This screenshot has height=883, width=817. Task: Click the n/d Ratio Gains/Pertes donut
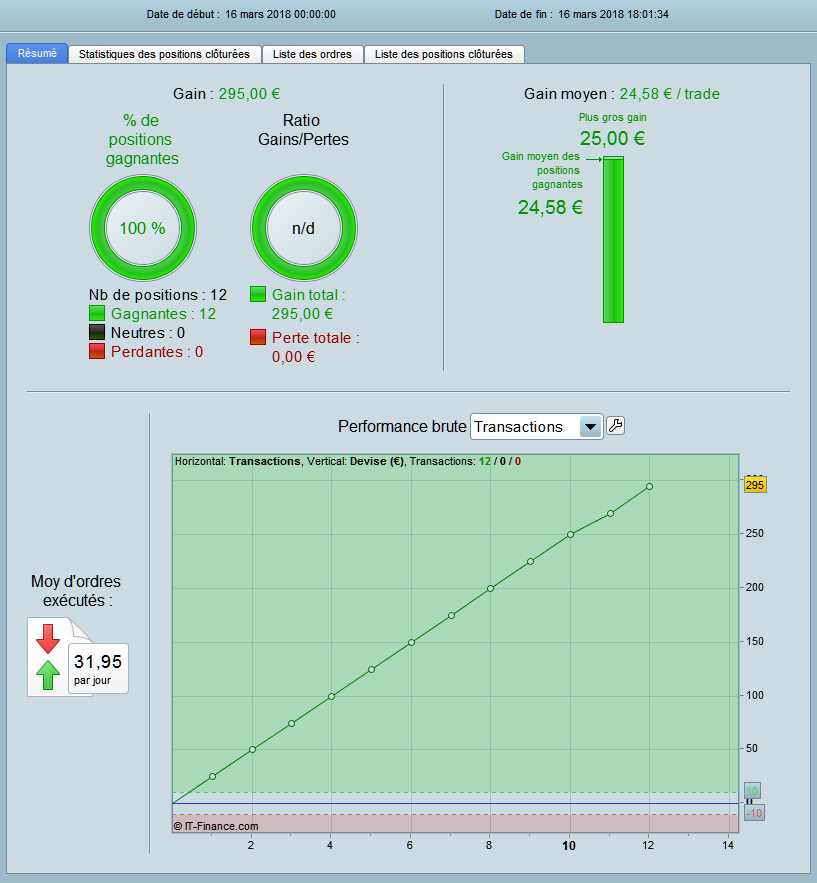(x=304, y=228)
